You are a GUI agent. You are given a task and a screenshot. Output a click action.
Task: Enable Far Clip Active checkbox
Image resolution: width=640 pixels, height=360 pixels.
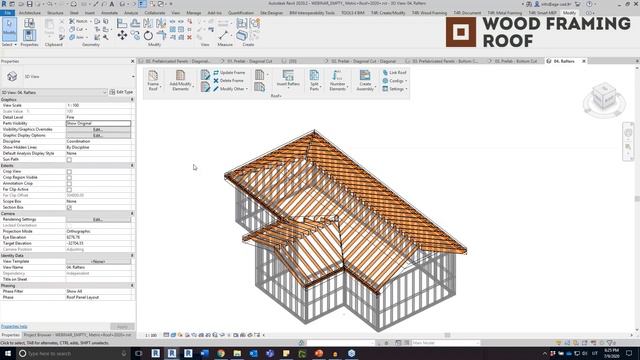pos(69,189)
